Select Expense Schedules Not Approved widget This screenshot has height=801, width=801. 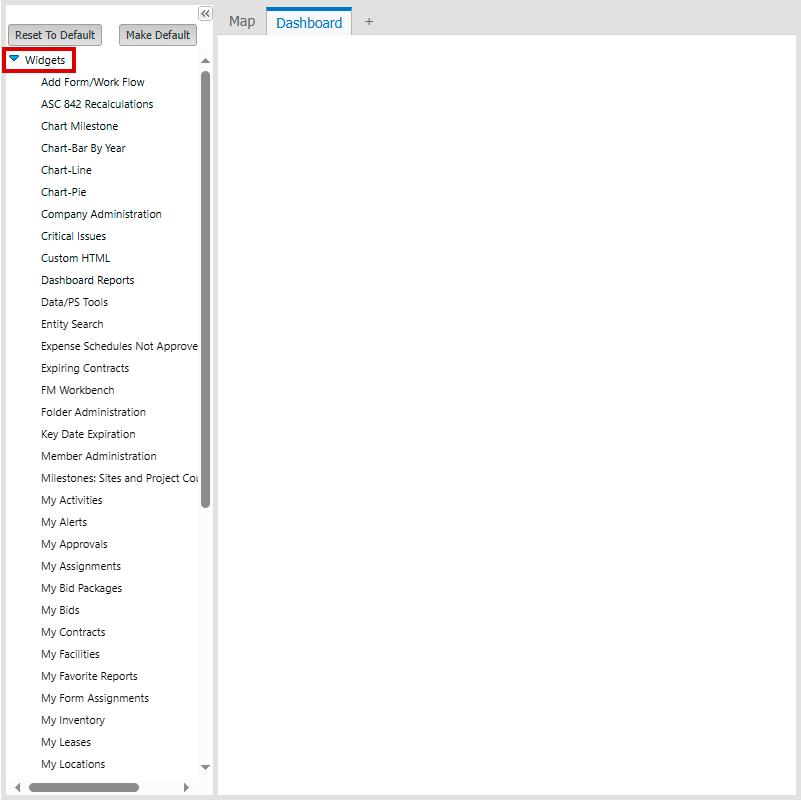[120, 346]
